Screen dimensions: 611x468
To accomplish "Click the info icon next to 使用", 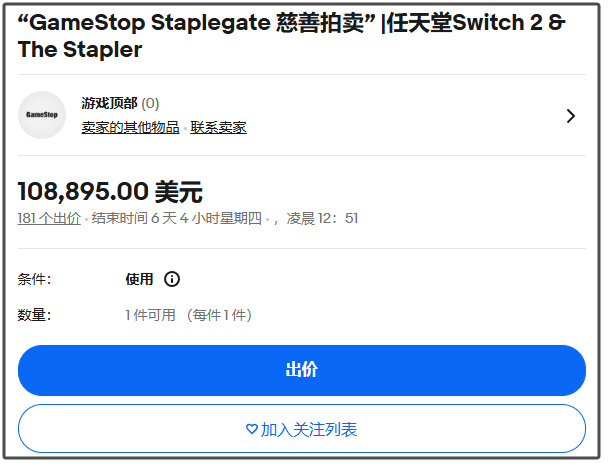I will coord(172,279).
